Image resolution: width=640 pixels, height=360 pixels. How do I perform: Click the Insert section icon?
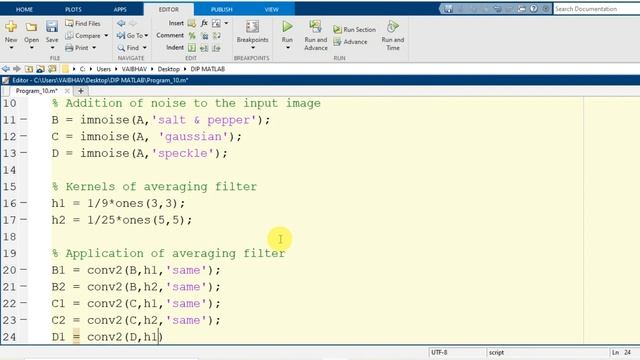point(192,23)
